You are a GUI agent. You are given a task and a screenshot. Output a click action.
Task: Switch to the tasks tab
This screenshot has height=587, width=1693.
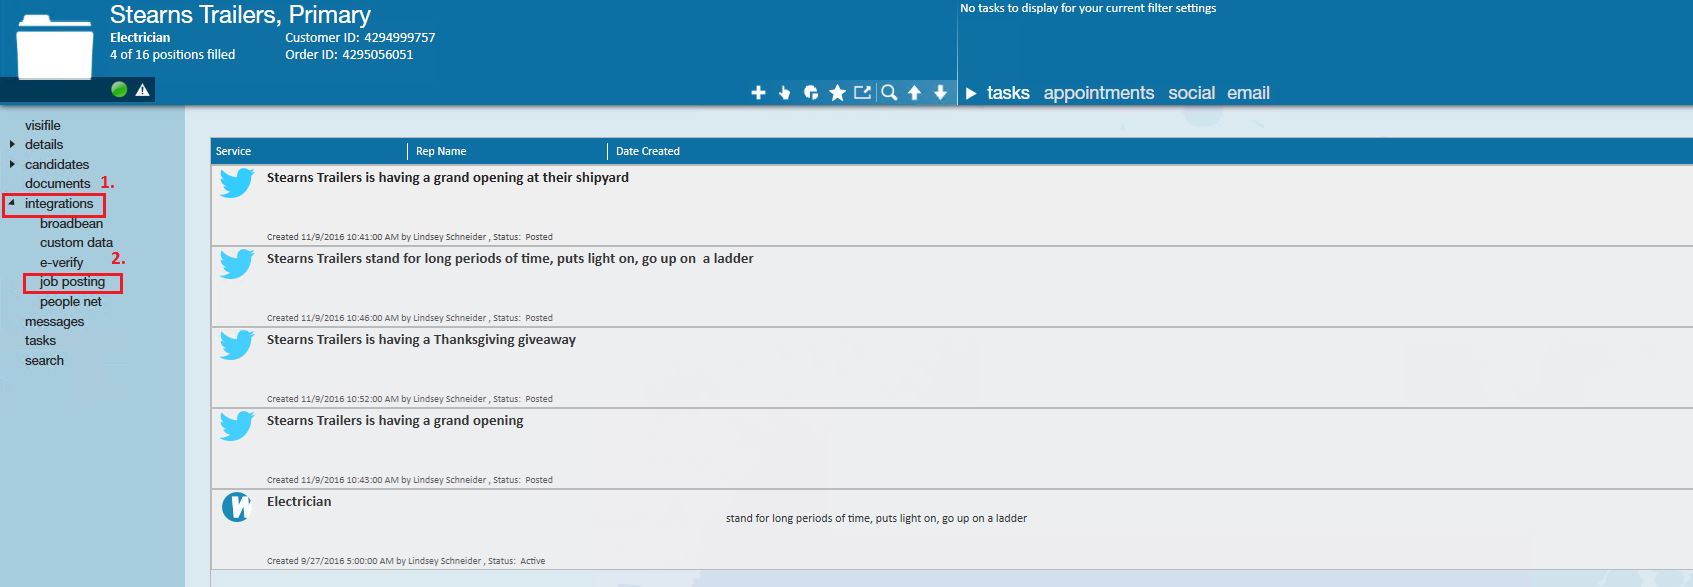pos(1008,93)
